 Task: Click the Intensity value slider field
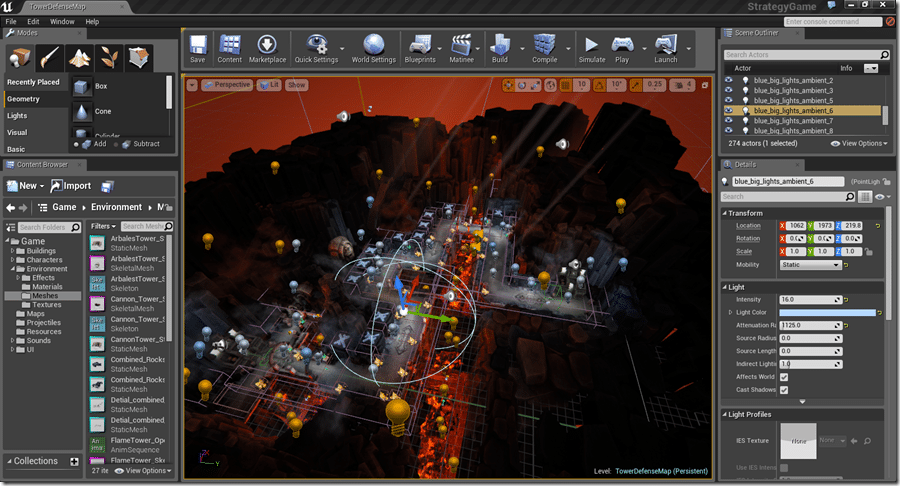[x=810, y=300]
